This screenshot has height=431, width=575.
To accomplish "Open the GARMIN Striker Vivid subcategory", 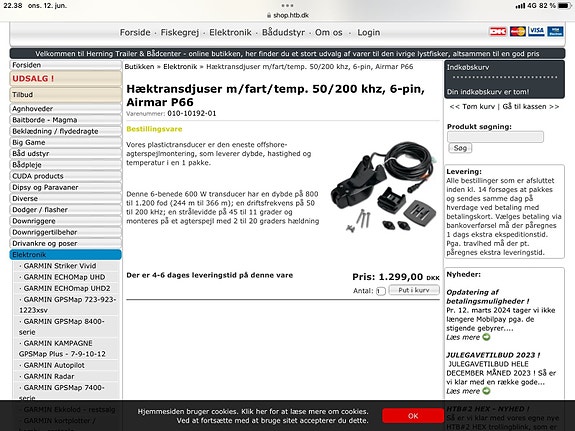I will [60, 266].
